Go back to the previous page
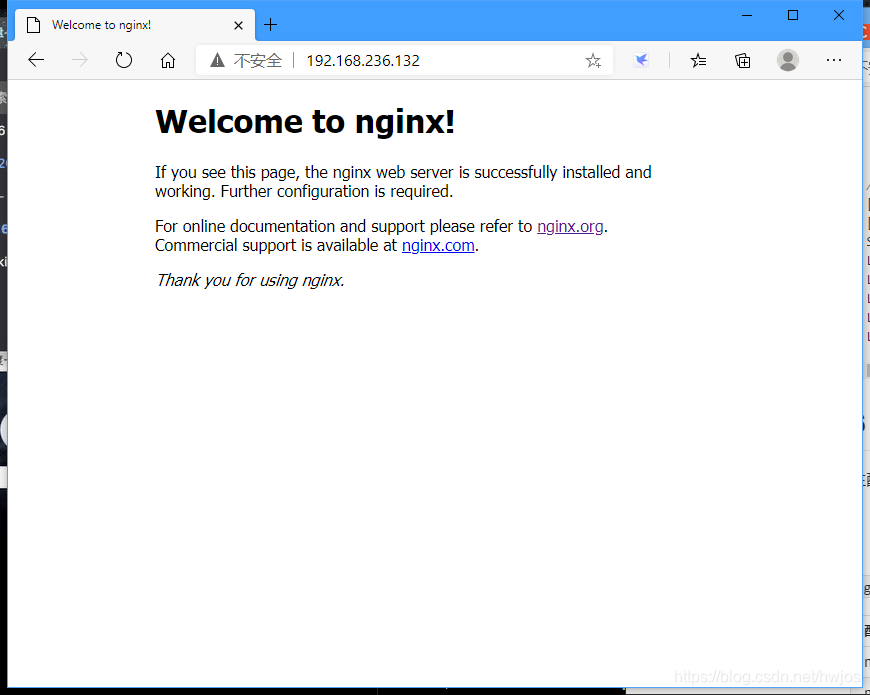This screenshot has height=695, width=870. 36,60
